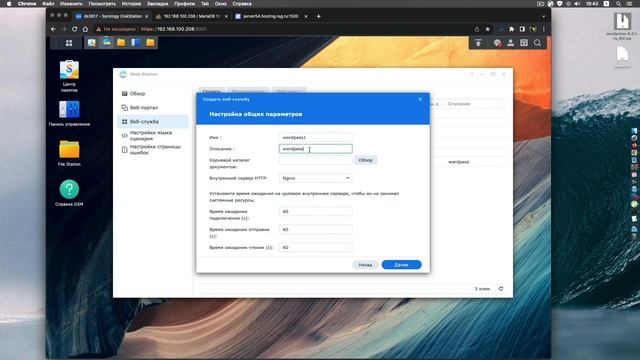Switch to the server54.hosting.reg.ru tab
The height and width of the screenshot is (360, 640).
click(271, 16)
